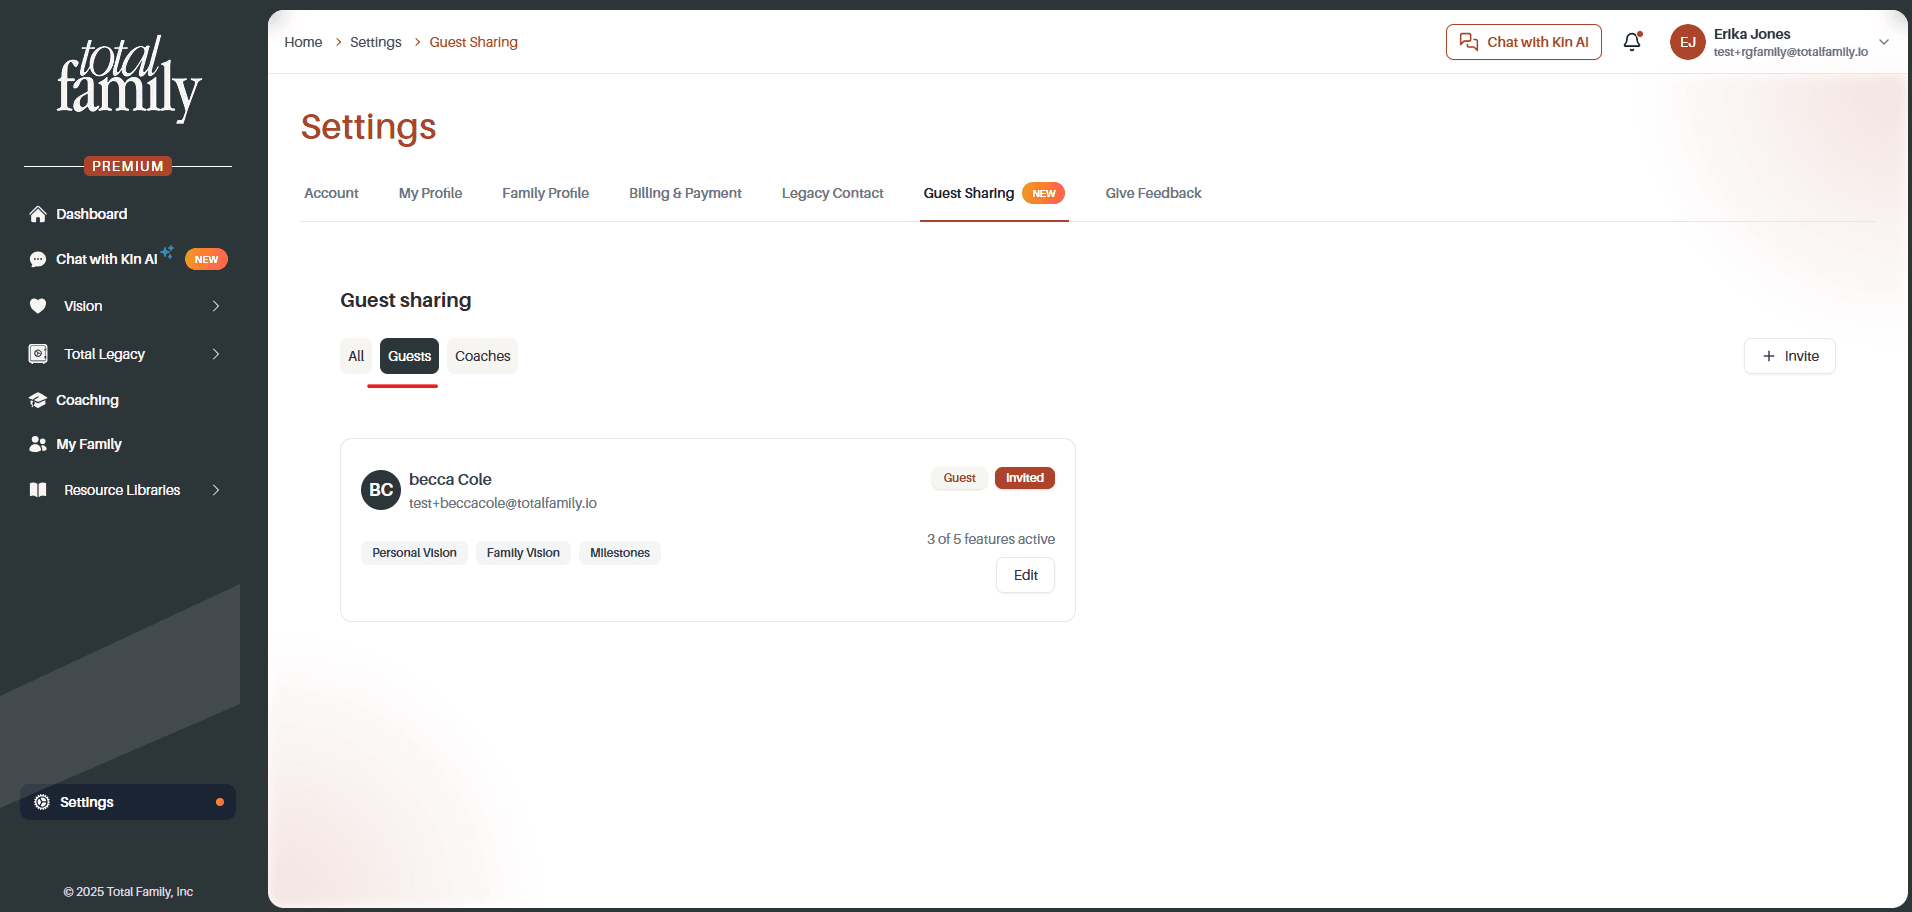Select the All filter chip
The width and height of the screenshot is (1912, 912).
(356, 356)
